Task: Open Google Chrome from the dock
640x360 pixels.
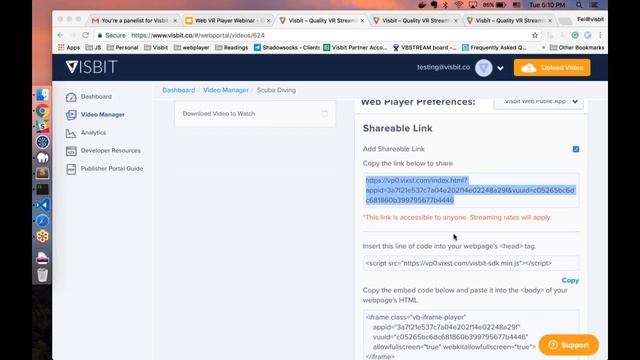Action: (42, 111)
